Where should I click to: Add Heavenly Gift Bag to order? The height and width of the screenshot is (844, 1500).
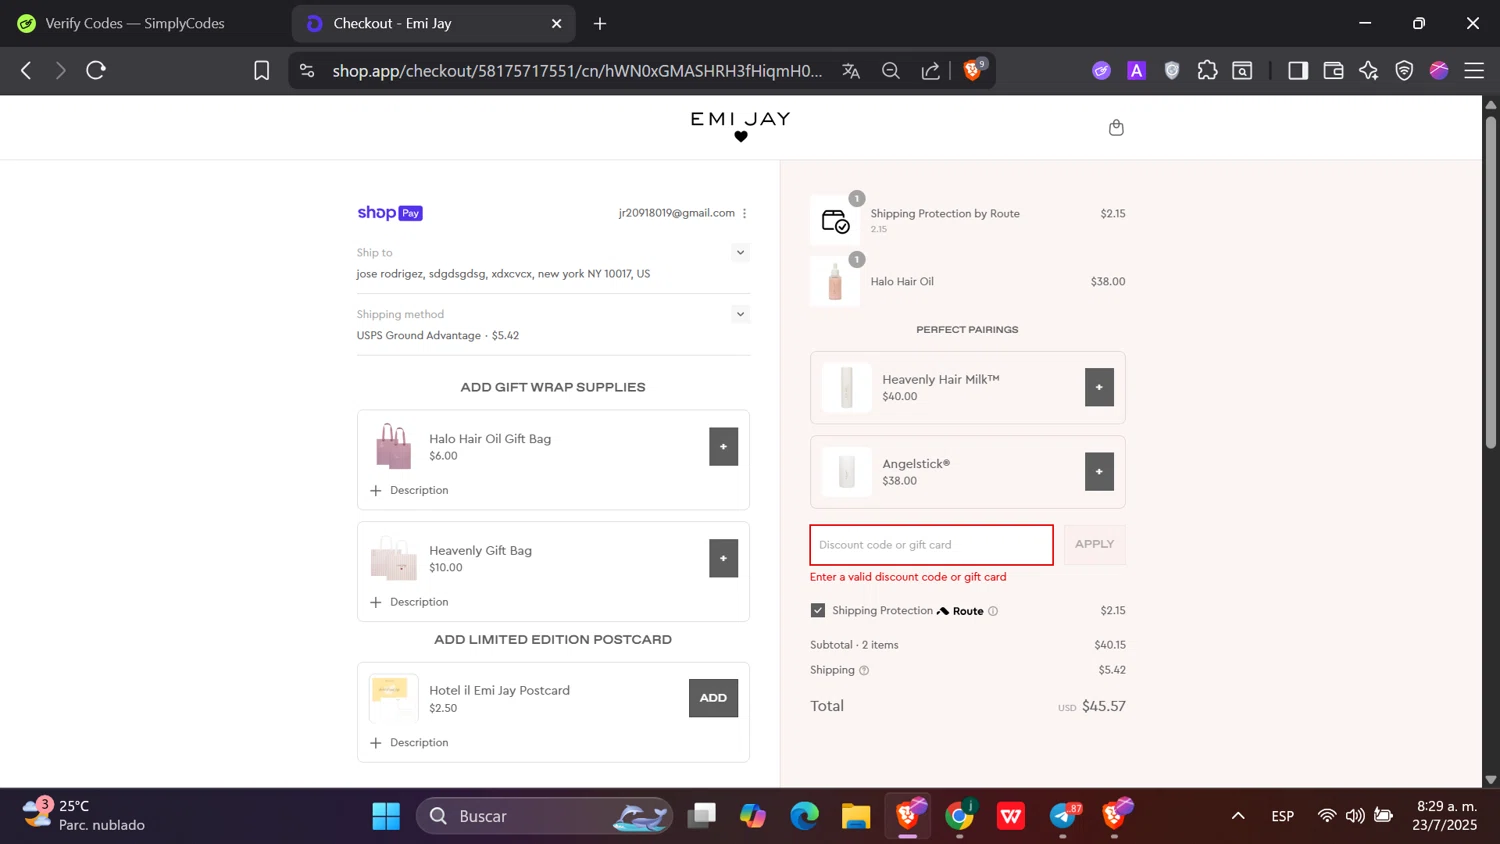[723, 558]
